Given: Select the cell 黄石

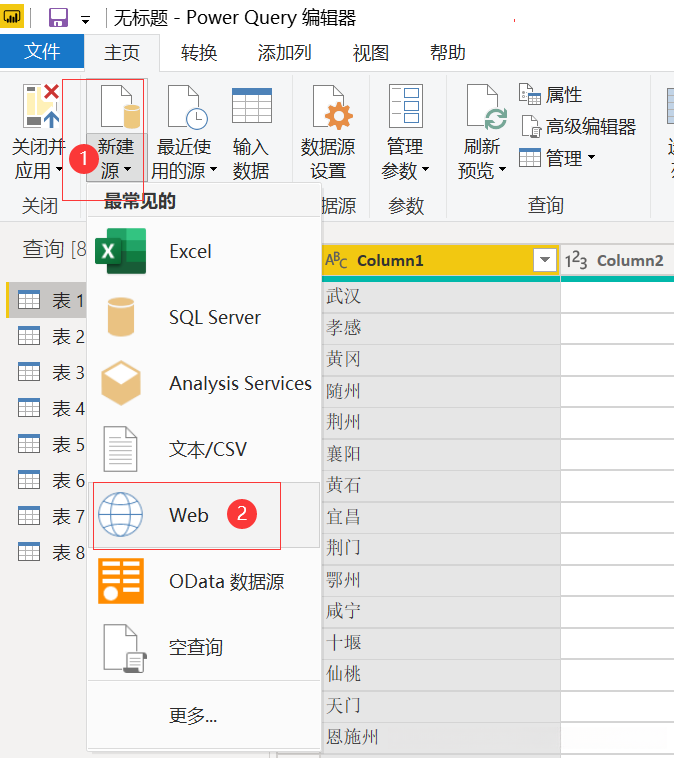Looking at the screenshot, I should pos(441,485).
